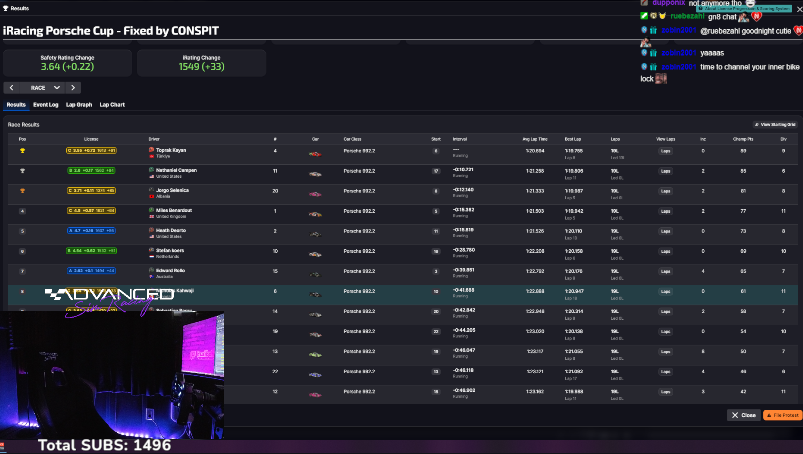
Task: Click the car icon in Heath Dearto's row
Action: [x=315, y=234]
